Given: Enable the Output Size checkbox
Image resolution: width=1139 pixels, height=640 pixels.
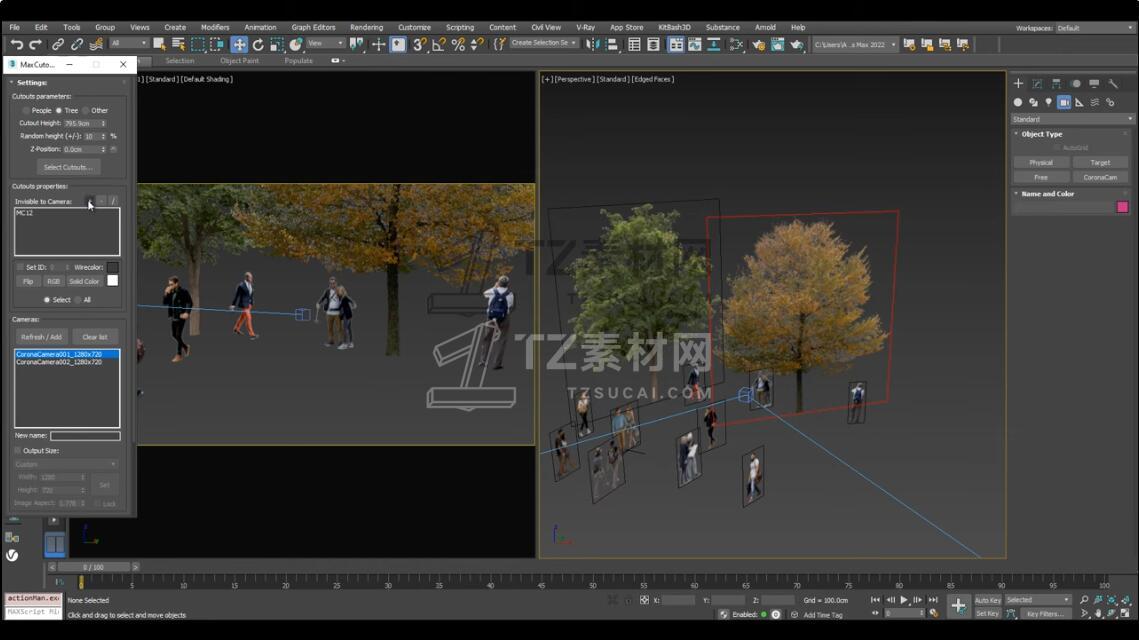Looking at the screenshot, I should click(x=18, y=451).
